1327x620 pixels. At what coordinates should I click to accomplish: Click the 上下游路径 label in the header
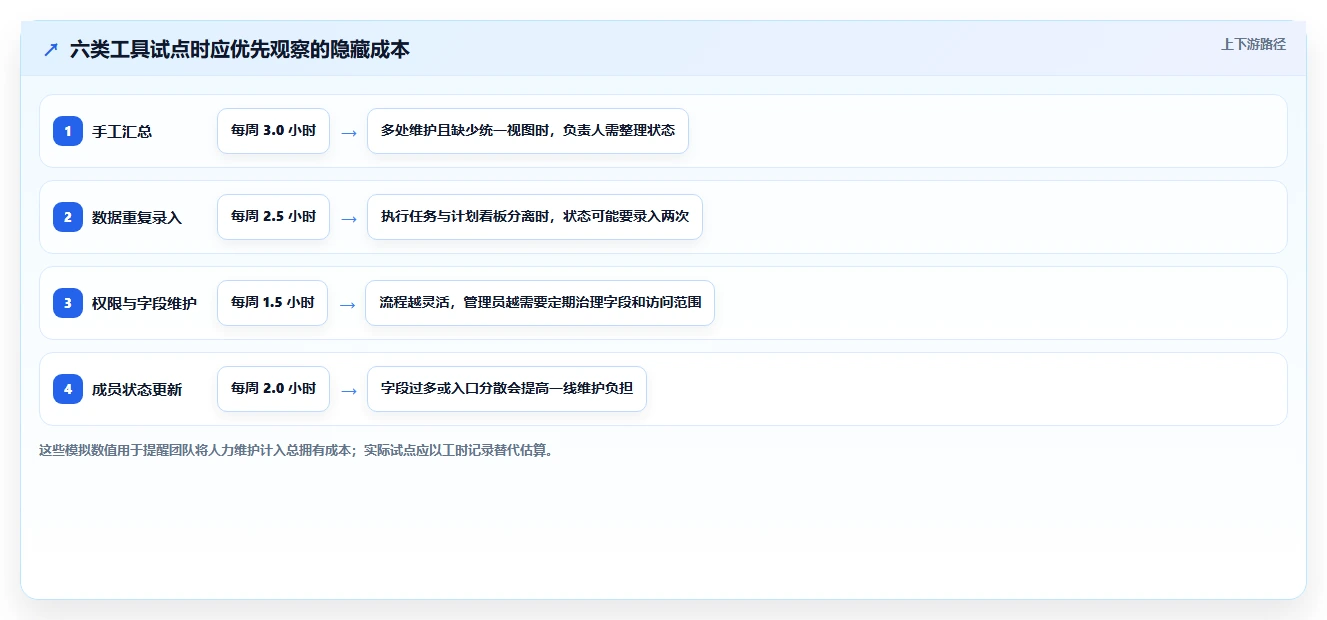(1253, 44)
